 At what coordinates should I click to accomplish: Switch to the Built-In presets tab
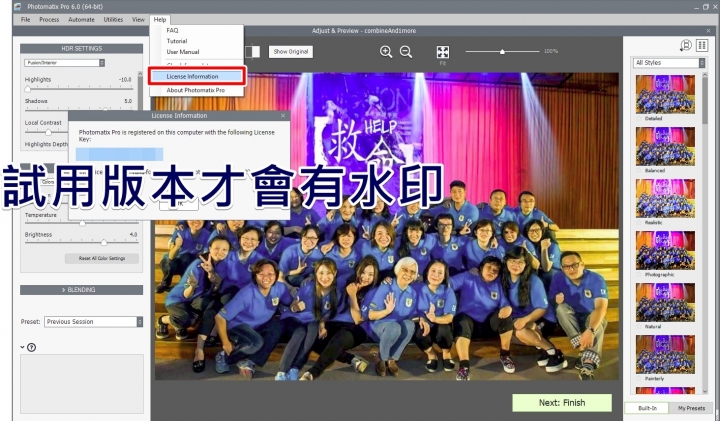click(x=647, y=408)
